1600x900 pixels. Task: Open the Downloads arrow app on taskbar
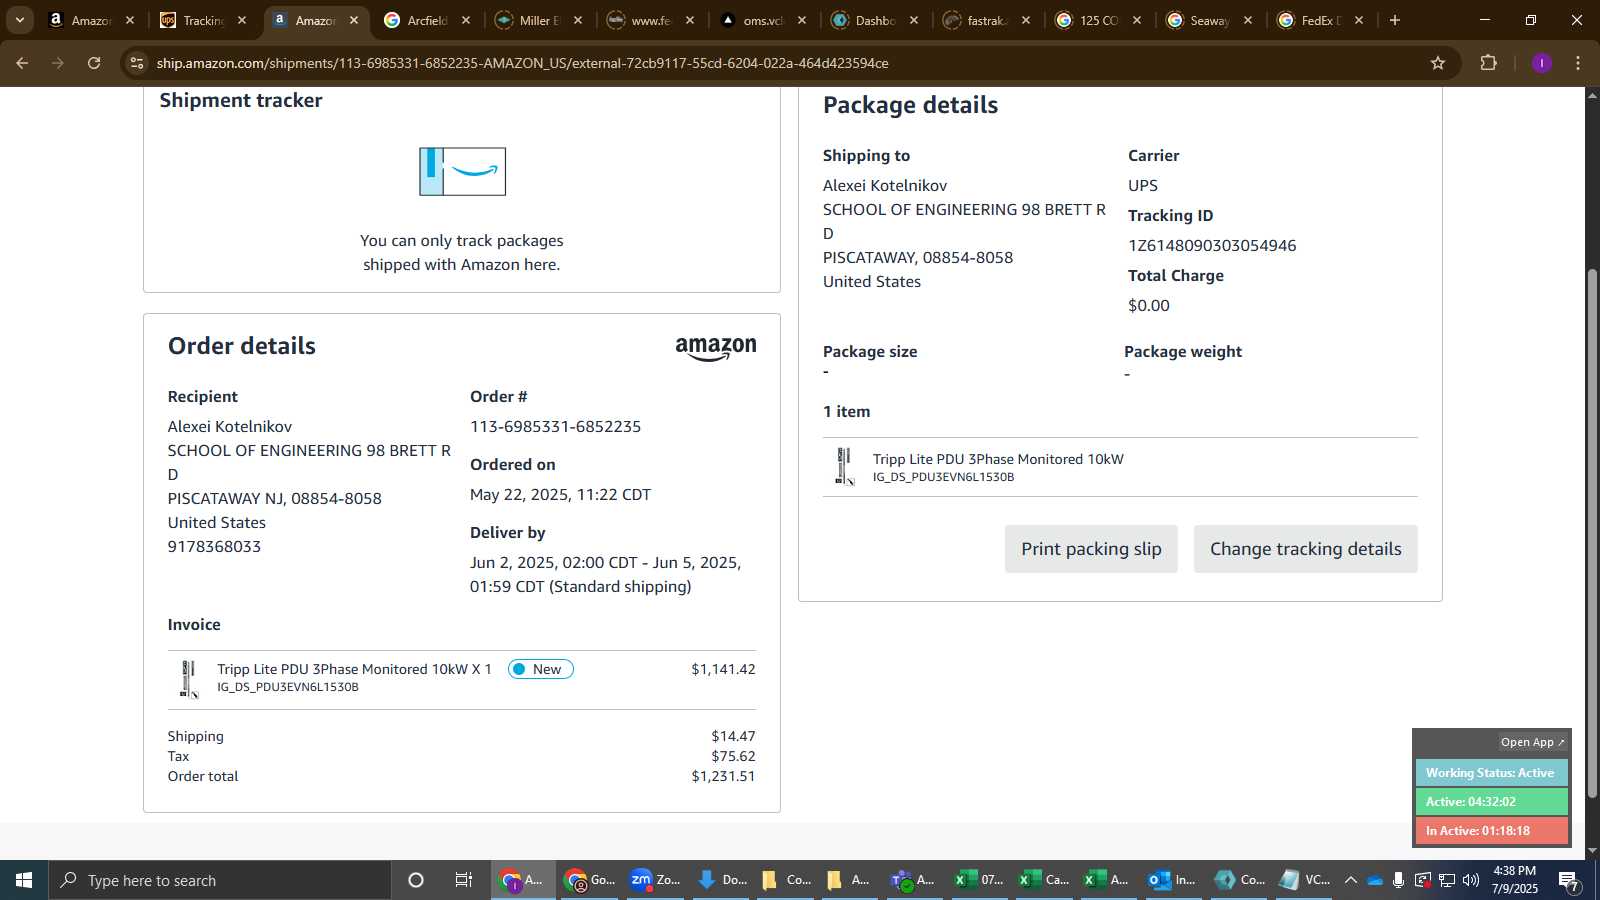click(x=720, y=880)
